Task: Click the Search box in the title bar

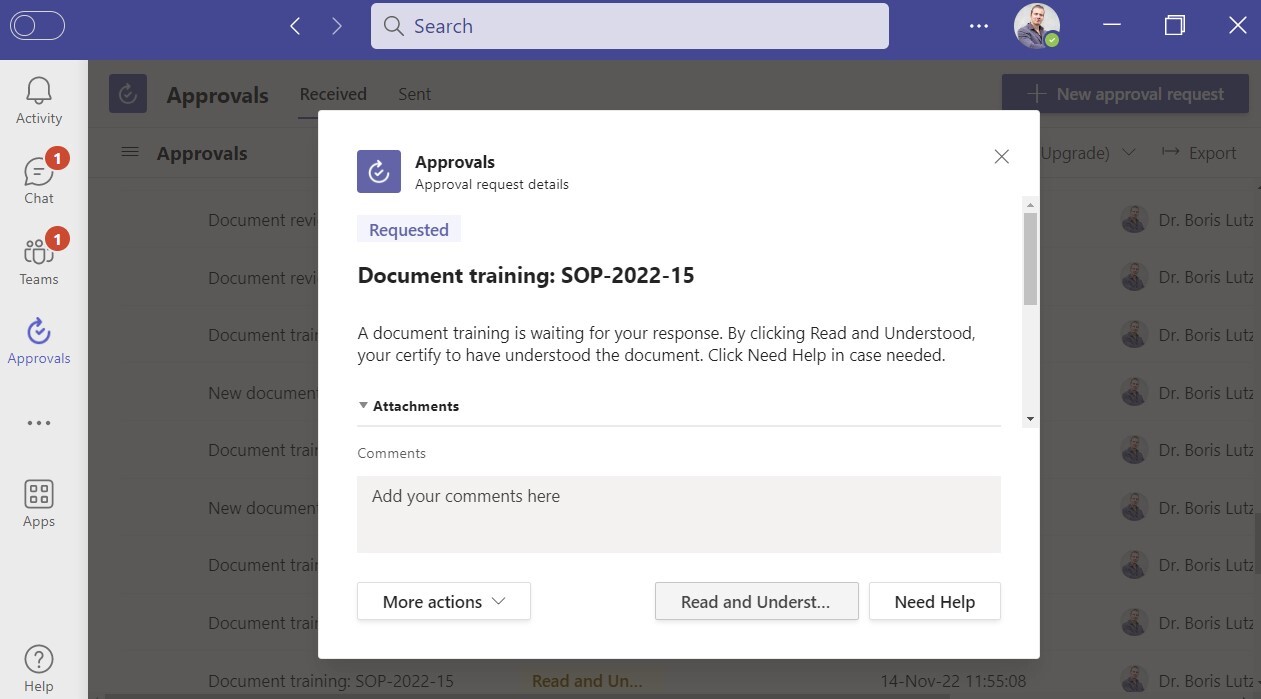Action: 630,26
